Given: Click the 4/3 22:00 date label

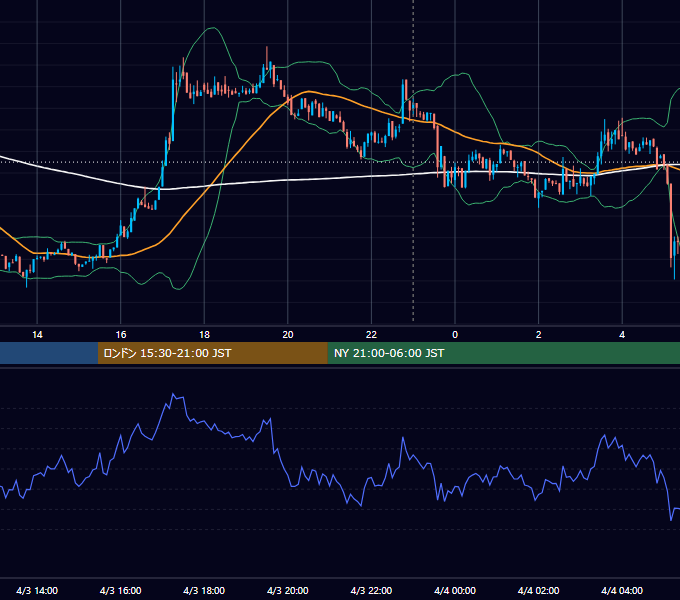Looking at the screenshot, I should [x=371, y=590].
